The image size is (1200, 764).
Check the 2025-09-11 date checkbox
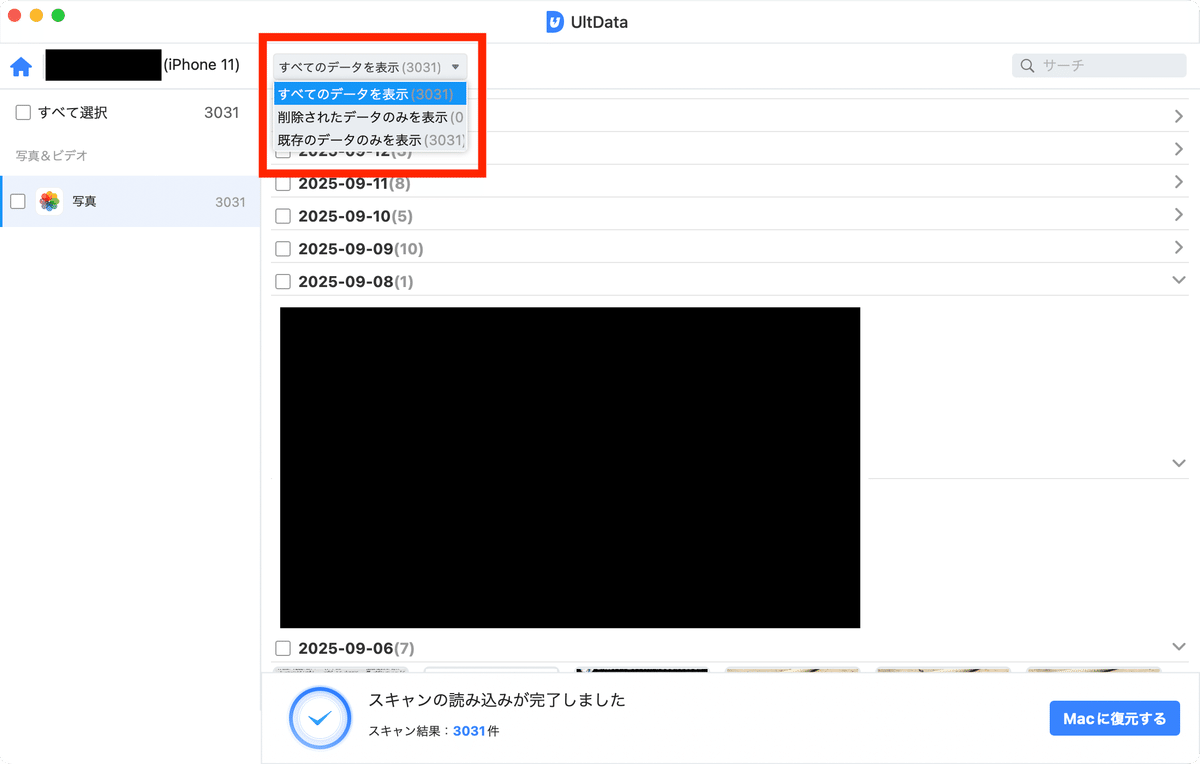coord(283,183)
